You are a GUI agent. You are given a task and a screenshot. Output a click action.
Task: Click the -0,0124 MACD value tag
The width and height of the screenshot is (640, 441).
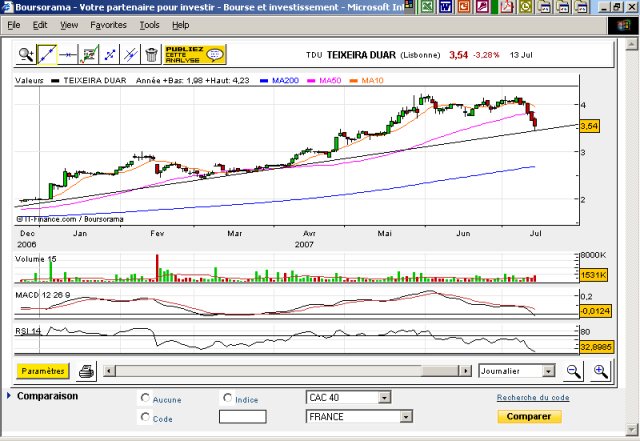coord(596,311)
